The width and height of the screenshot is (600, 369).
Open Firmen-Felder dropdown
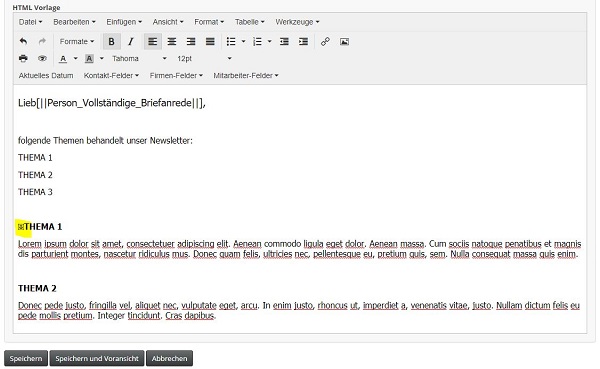click(176, 75)
